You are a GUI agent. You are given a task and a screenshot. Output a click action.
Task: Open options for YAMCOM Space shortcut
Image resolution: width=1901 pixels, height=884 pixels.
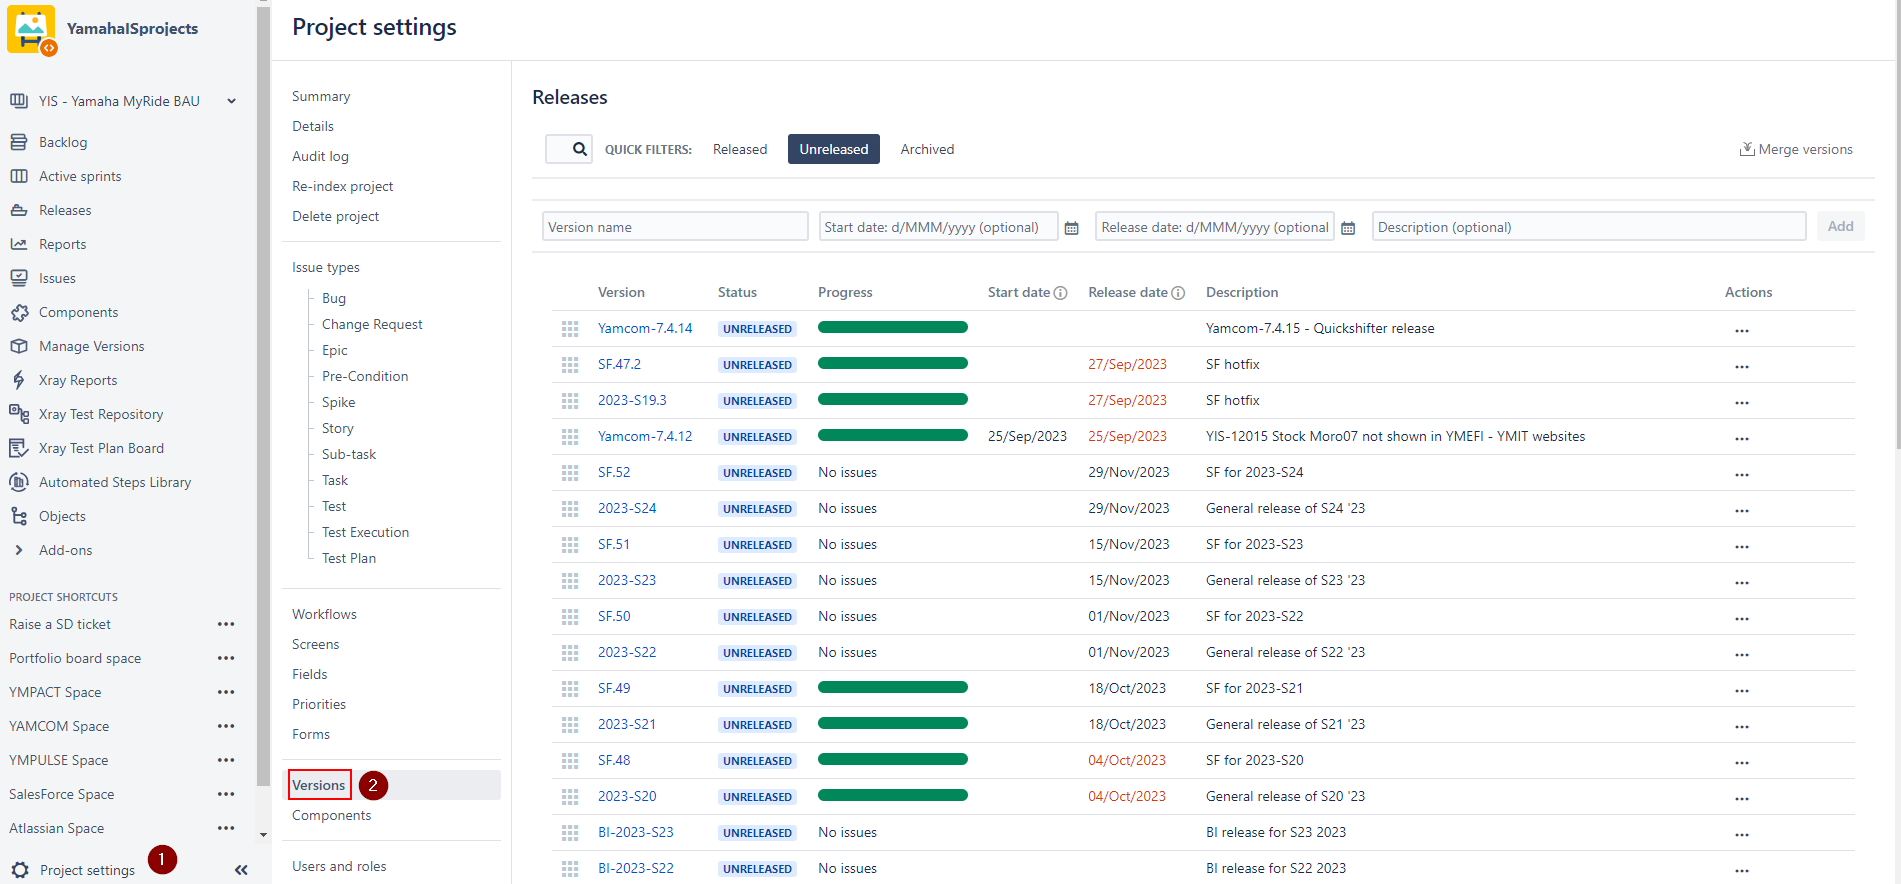point(226,726)
